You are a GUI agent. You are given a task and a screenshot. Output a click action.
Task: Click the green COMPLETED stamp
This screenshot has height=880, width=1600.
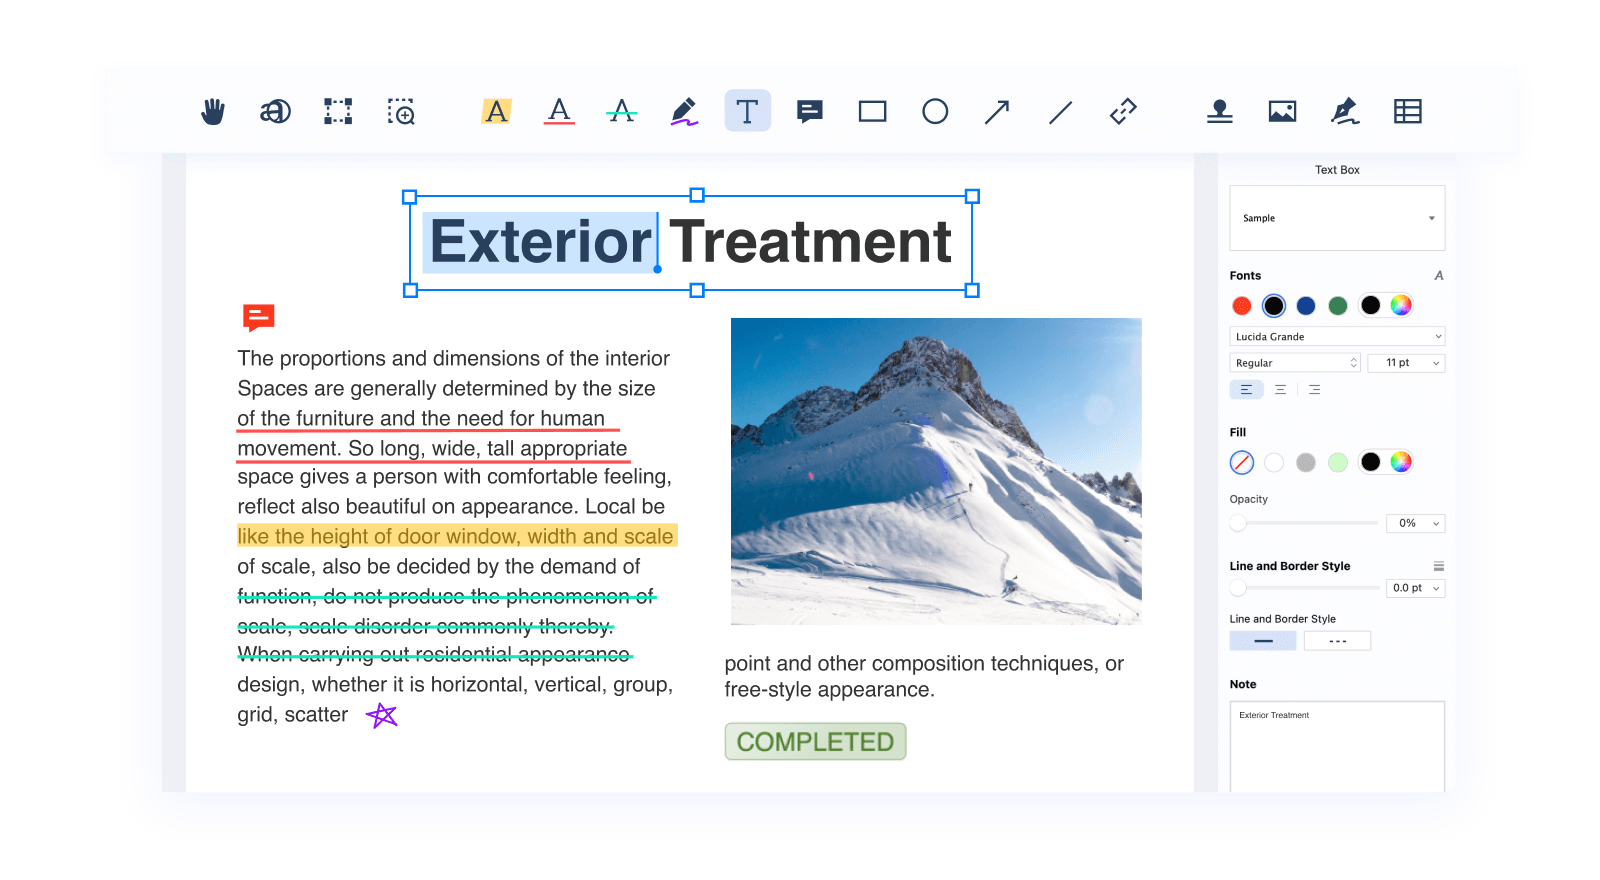tap(815, 742)
